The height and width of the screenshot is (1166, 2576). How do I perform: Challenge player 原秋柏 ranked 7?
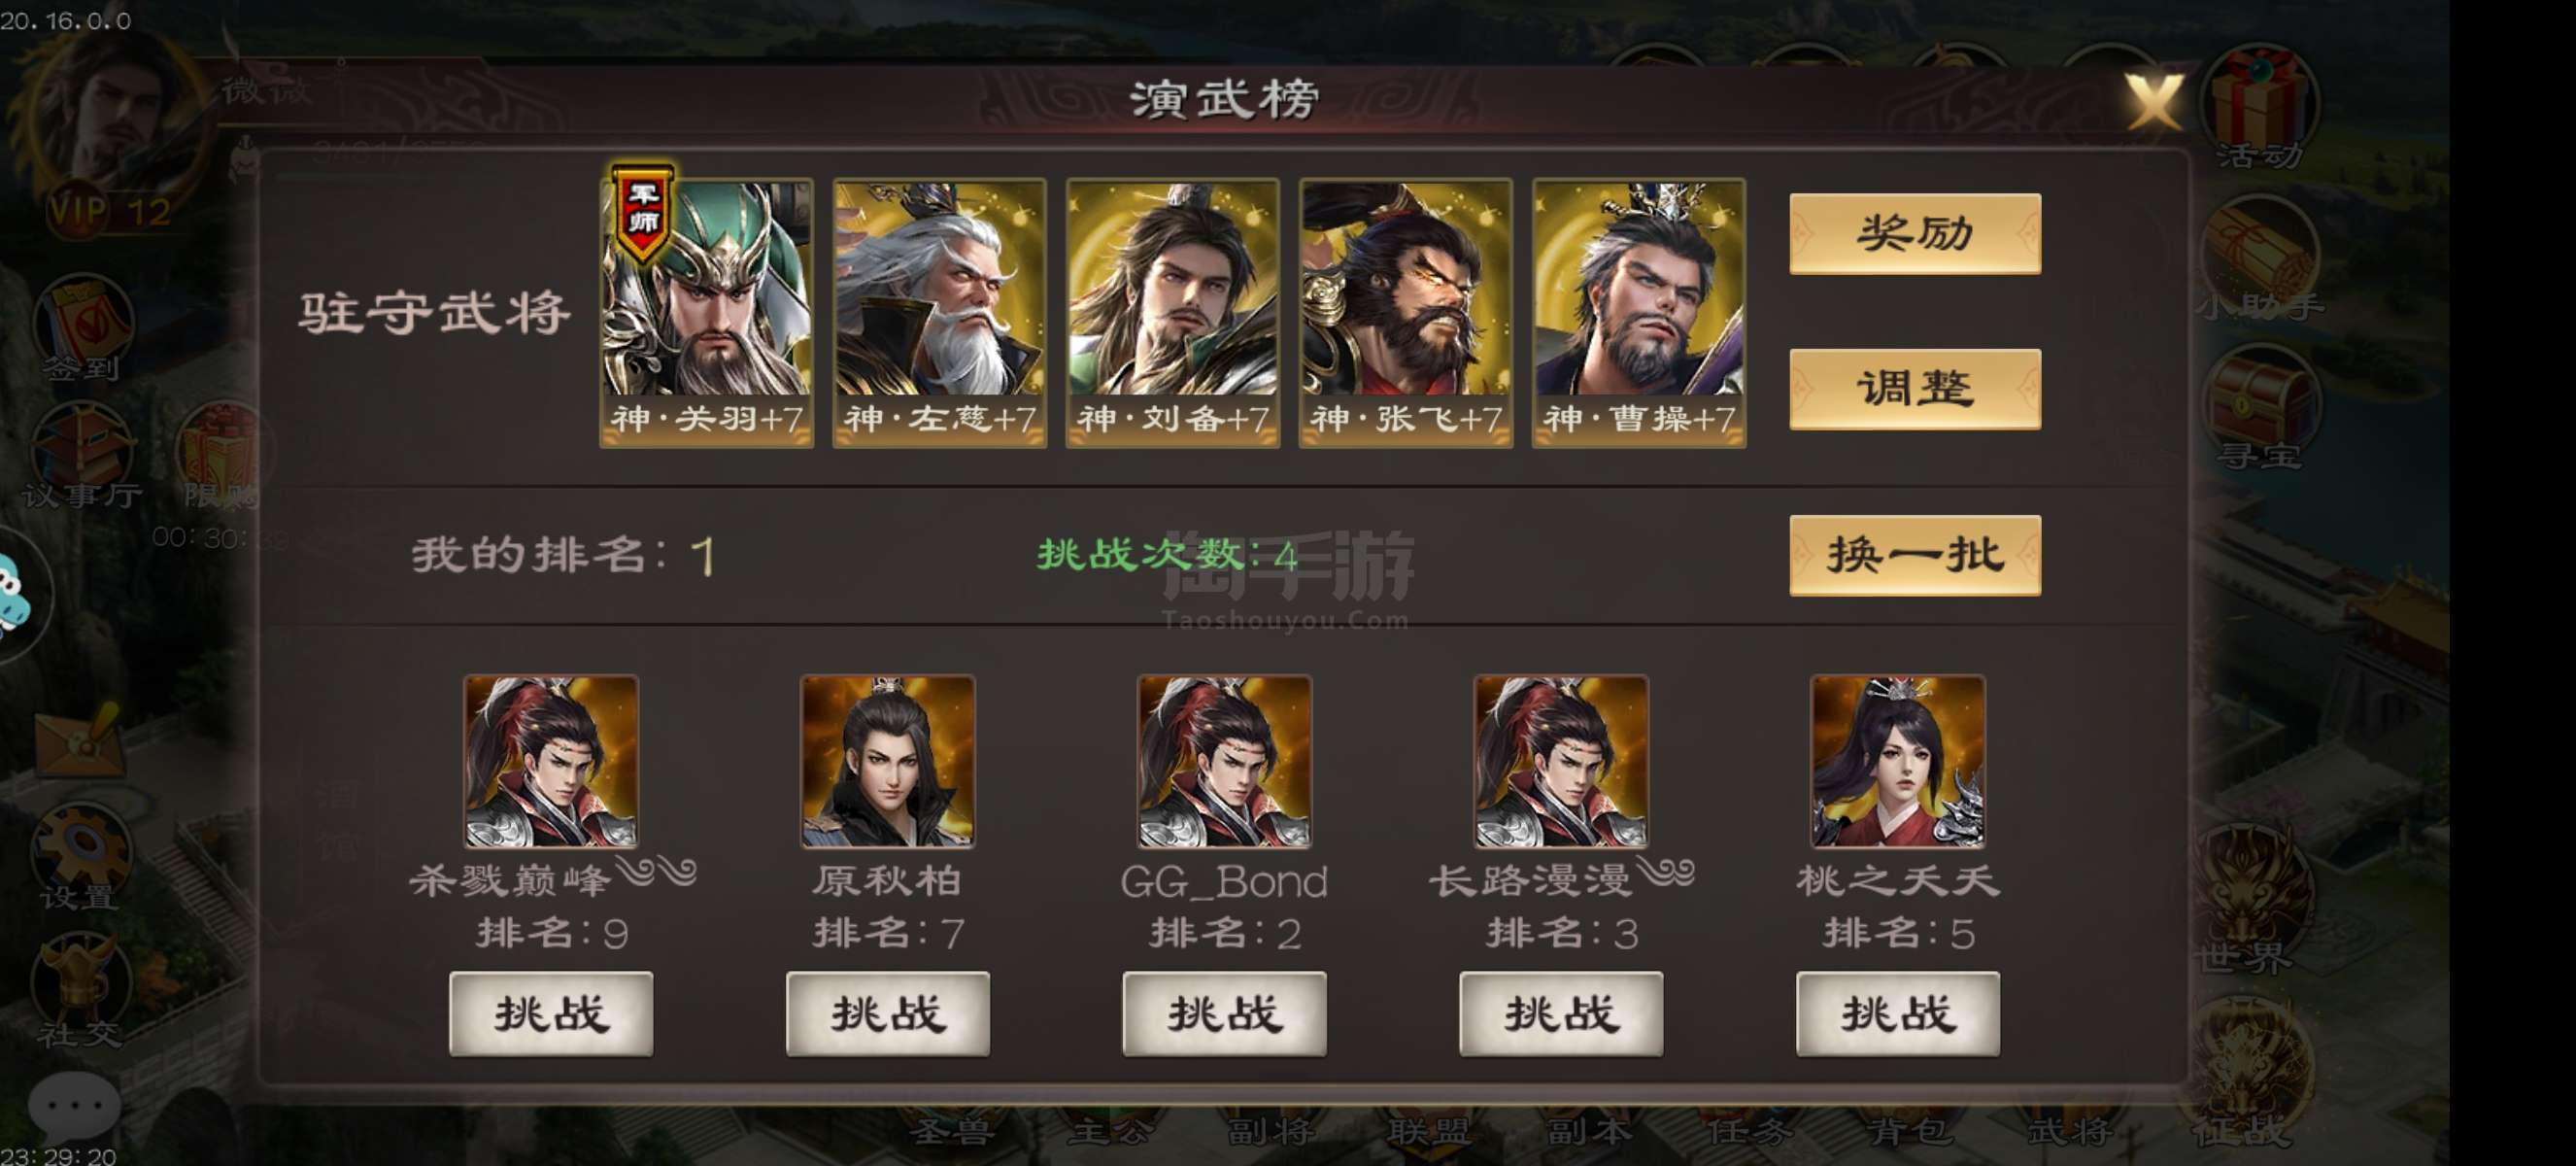coord(887,1014)
